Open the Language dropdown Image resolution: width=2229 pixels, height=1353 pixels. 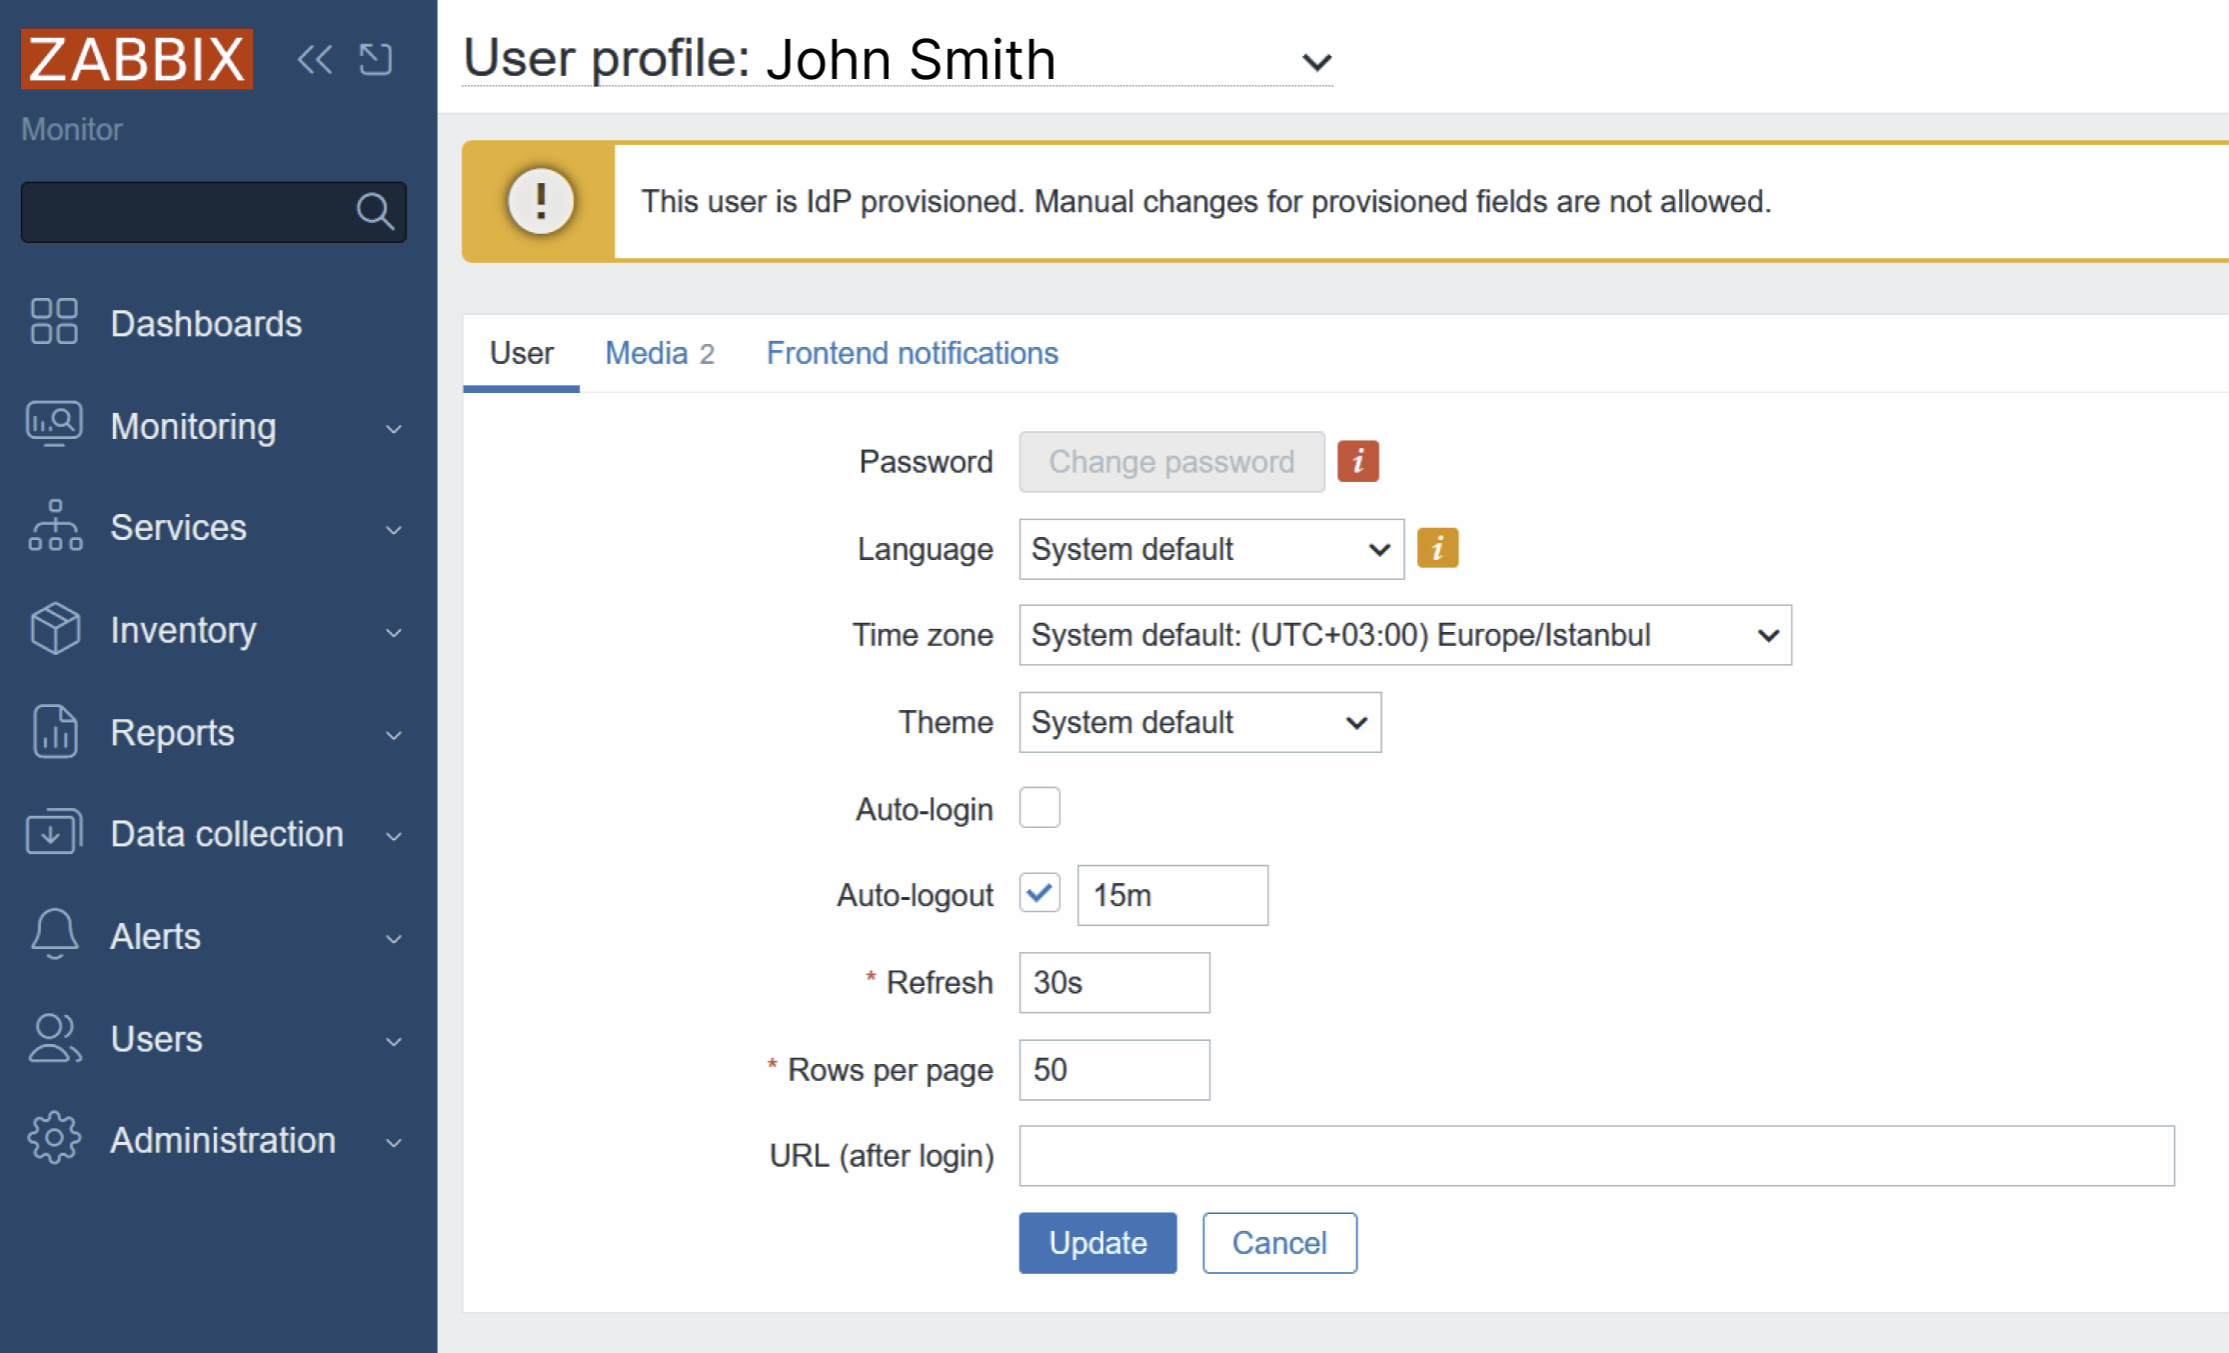coord(1210,549)
